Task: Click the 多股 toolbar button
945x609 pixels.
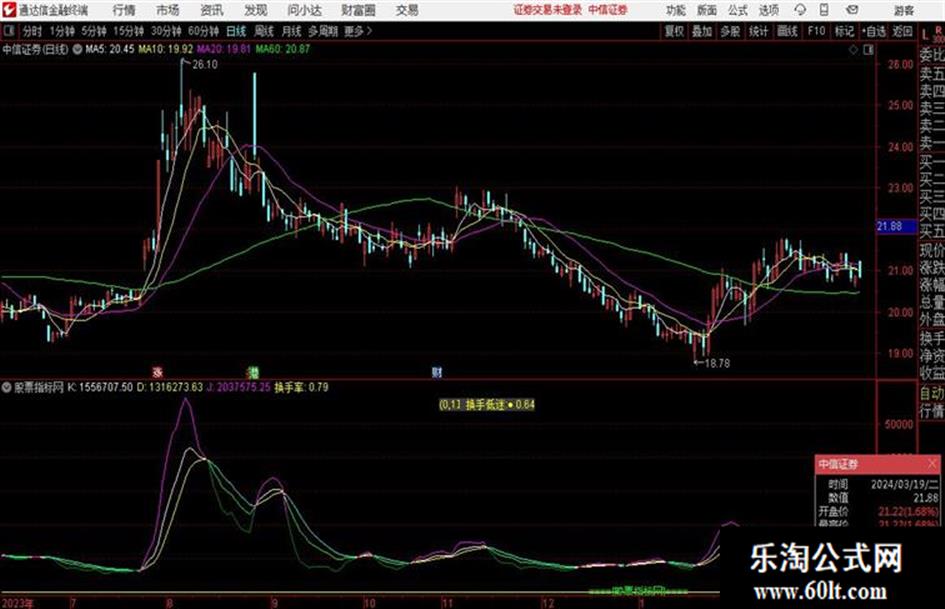Action: (x=730, y=31)
